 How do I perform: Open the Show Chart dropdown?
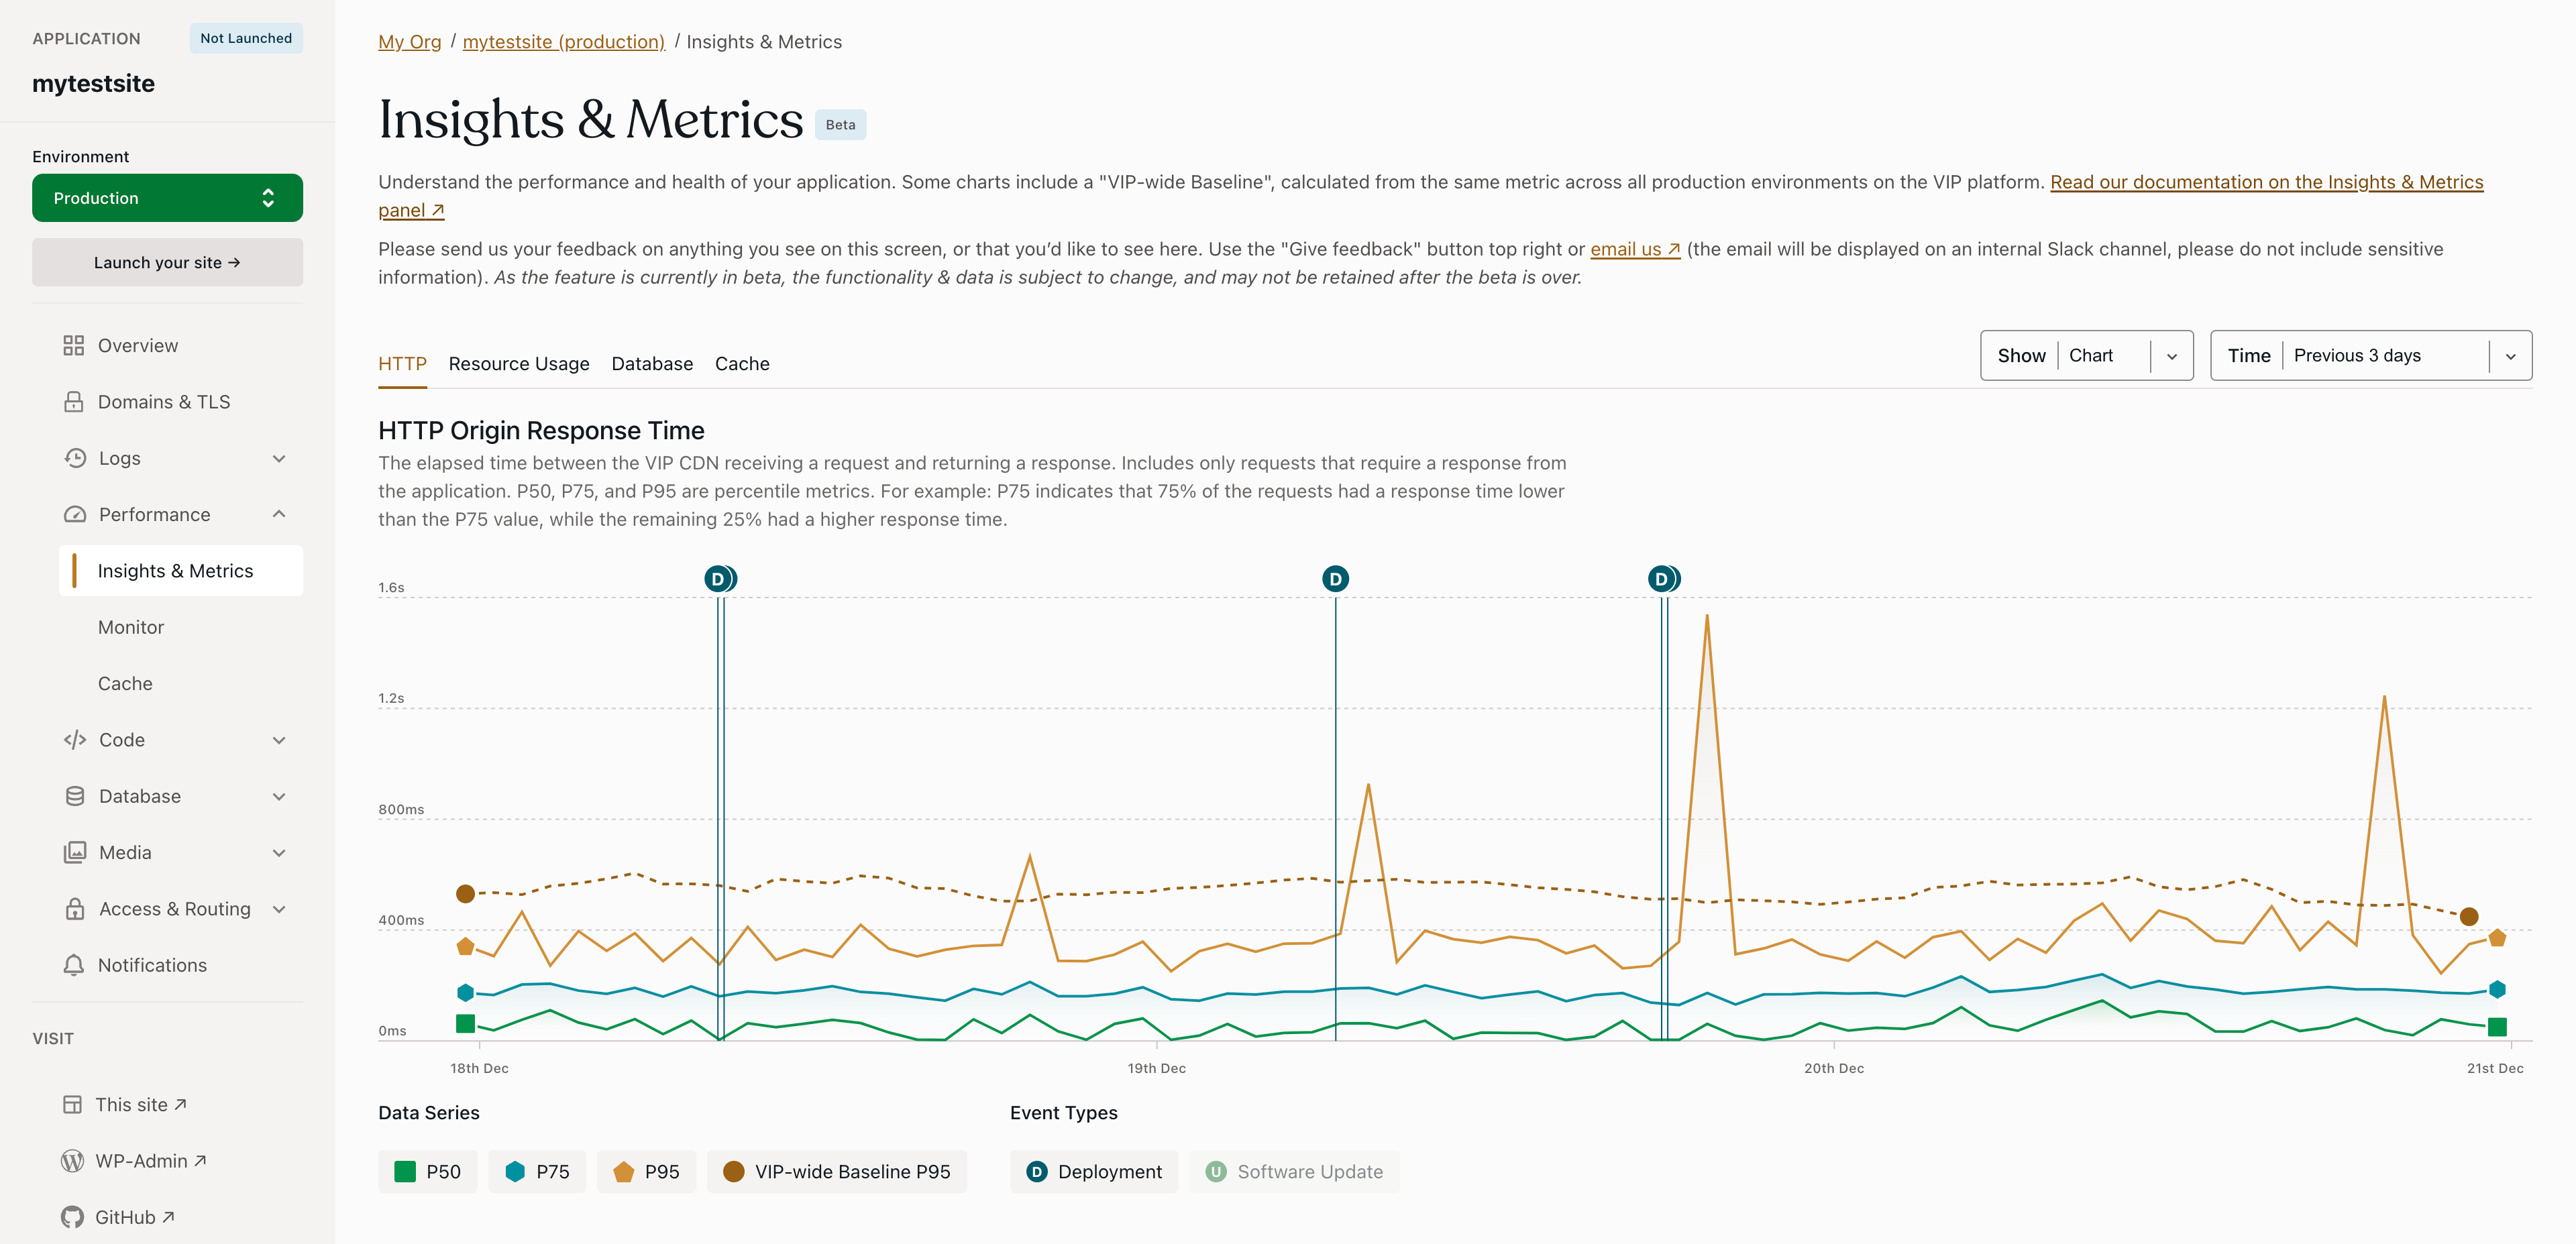pyautogui.click(x=2087, y=355)
